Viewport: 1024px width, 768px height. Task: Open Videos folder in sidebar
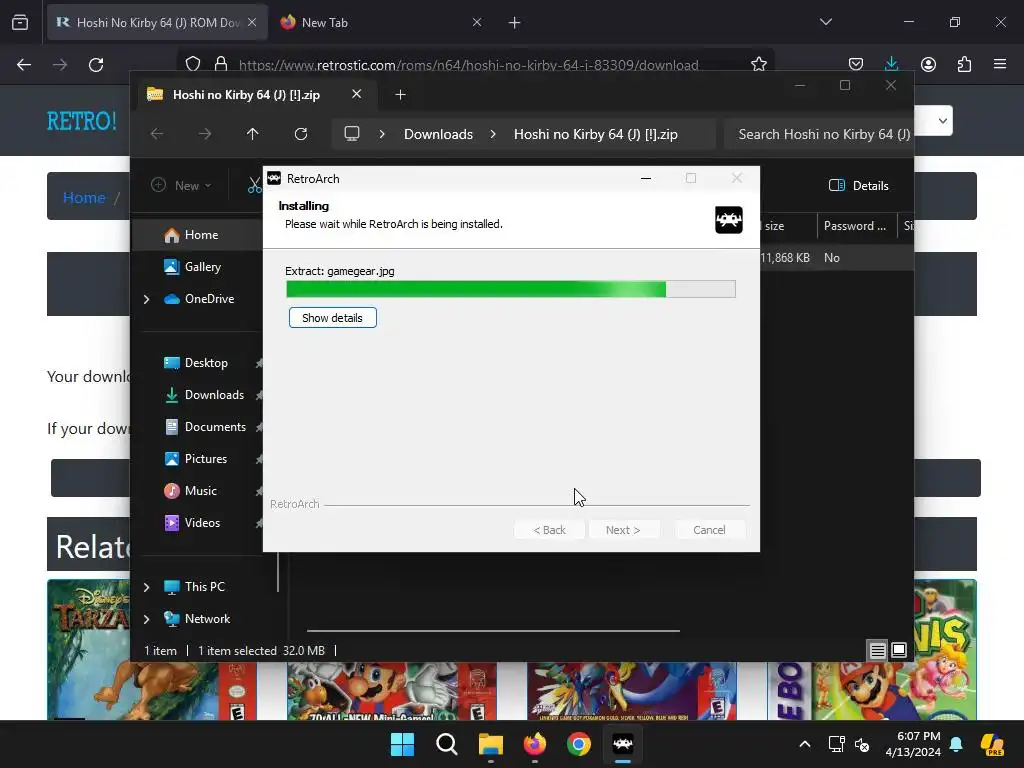click(x=202, y=523)
